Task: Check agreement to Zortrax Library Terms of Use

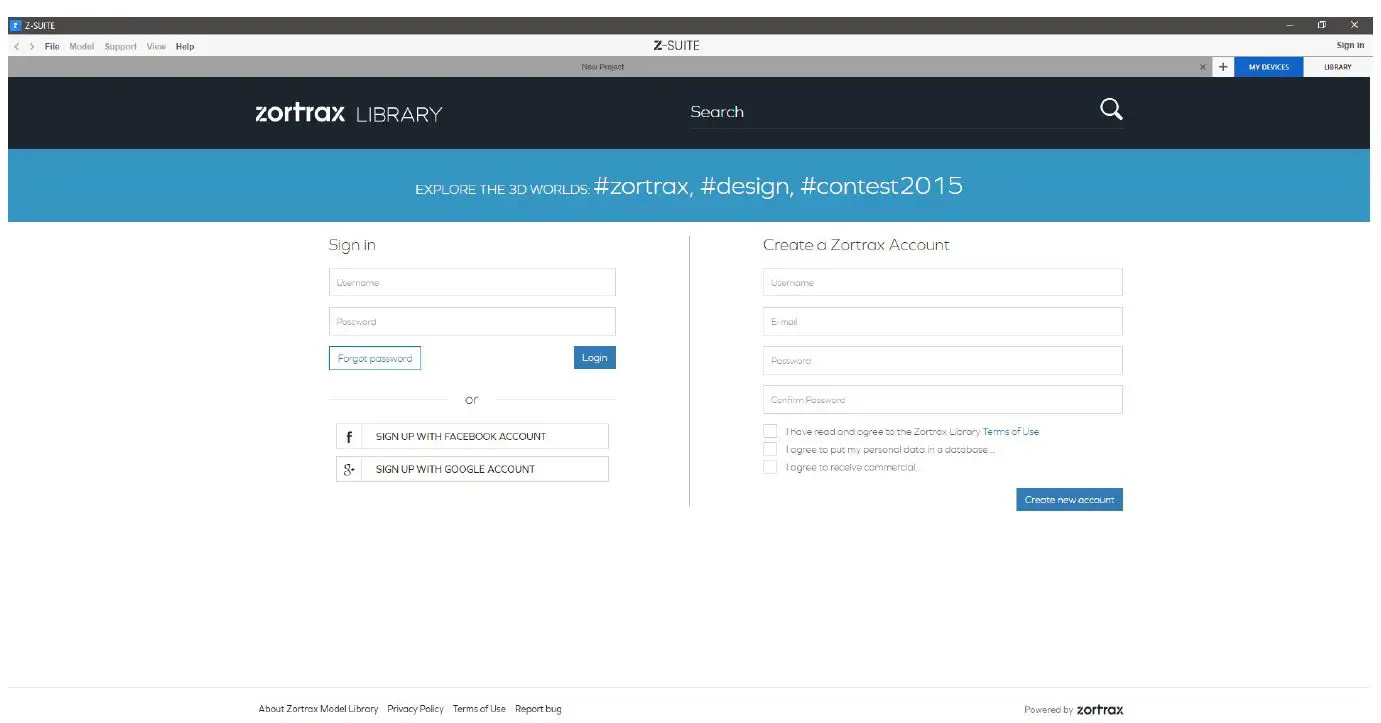Action: click(770, 431)
